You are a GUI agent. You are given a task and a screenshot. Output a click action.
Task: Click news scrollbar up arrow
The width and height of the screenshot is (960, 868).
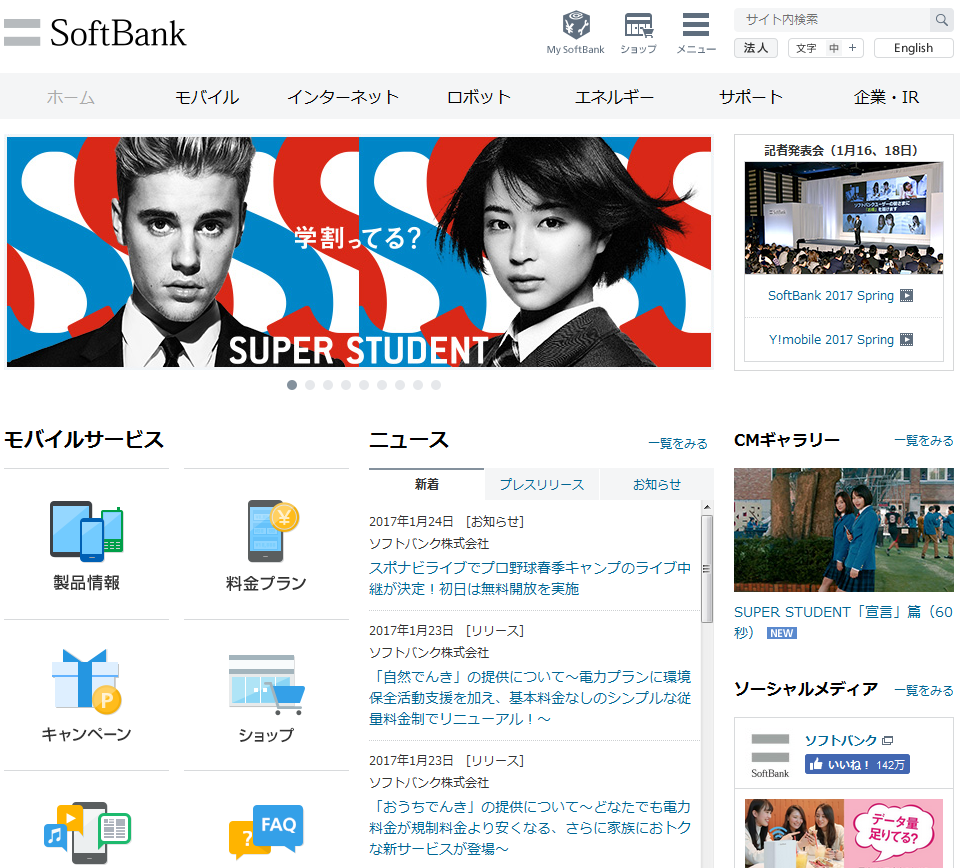[707, 507]
